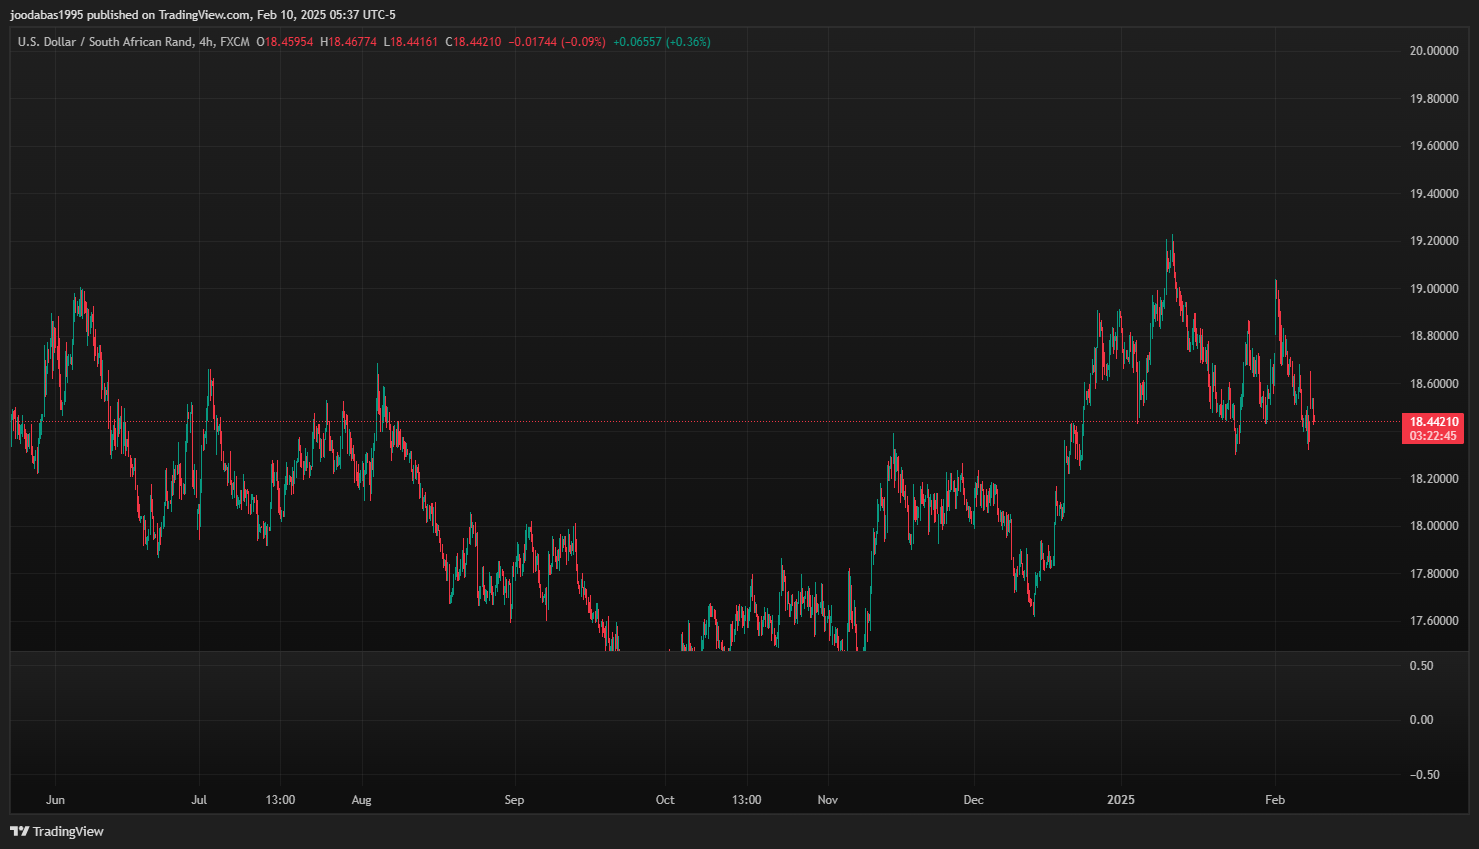The image size is (1479, 849).
Task: Click the red current price label 18.44210
Action: (1433, 422)
